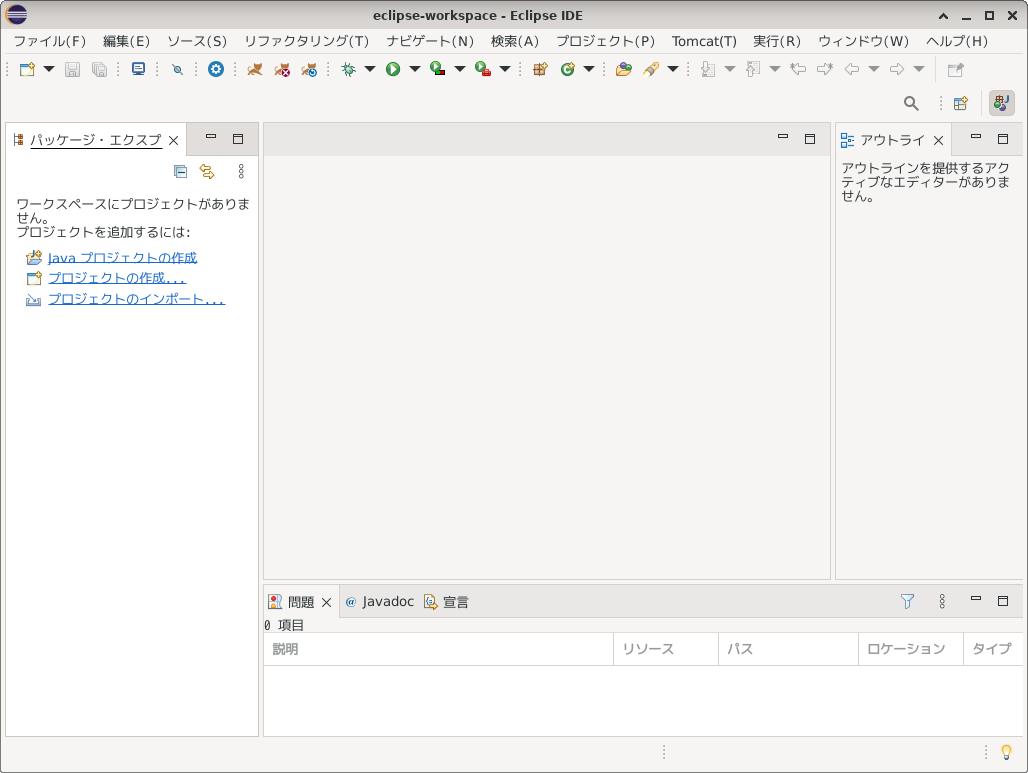Click the ロケーション column header
This screenshot has width=1028, height=773.
tap(911, 649)
